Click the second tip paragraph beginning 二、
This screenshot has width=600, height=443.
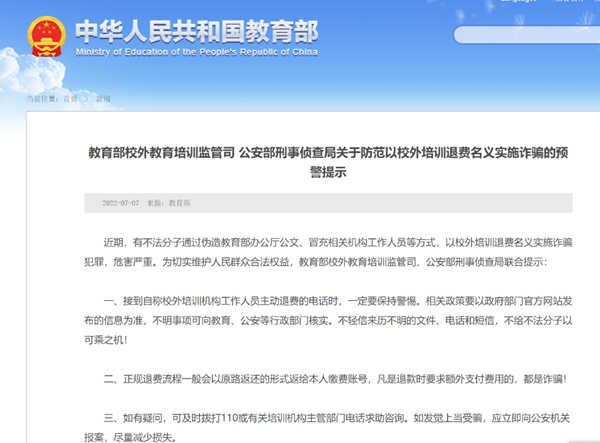click(329, 378)
